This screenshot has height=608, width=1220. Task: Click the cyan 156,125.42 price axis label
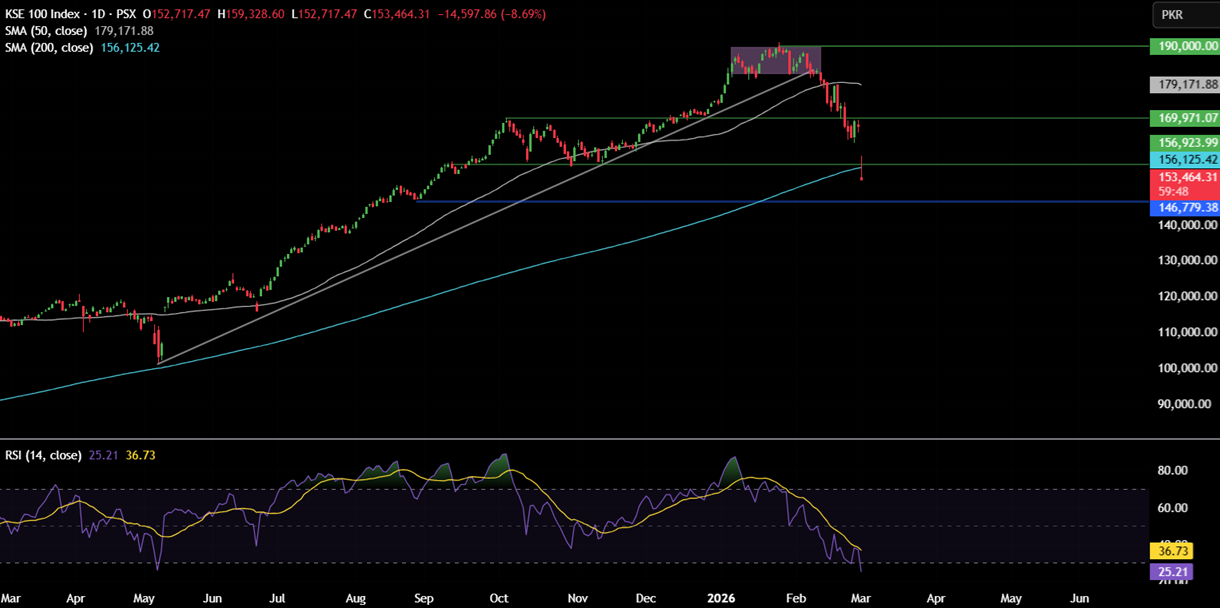tap(1185, 160)
